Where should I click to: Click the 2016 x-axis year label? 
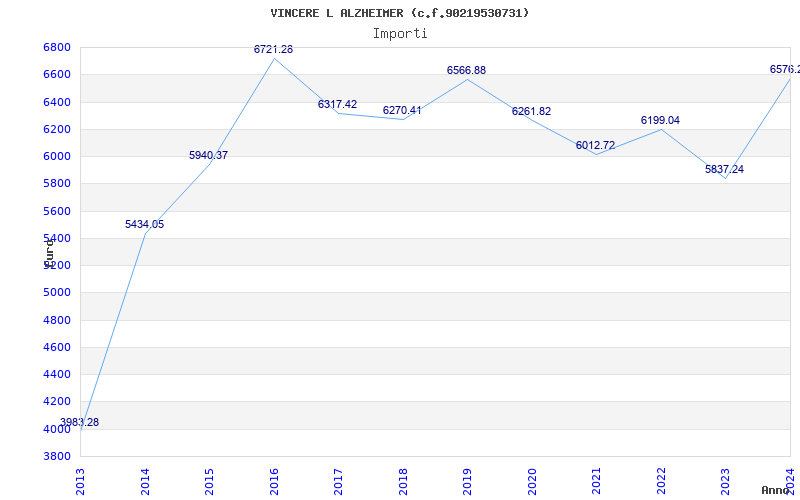pos(274,482)
